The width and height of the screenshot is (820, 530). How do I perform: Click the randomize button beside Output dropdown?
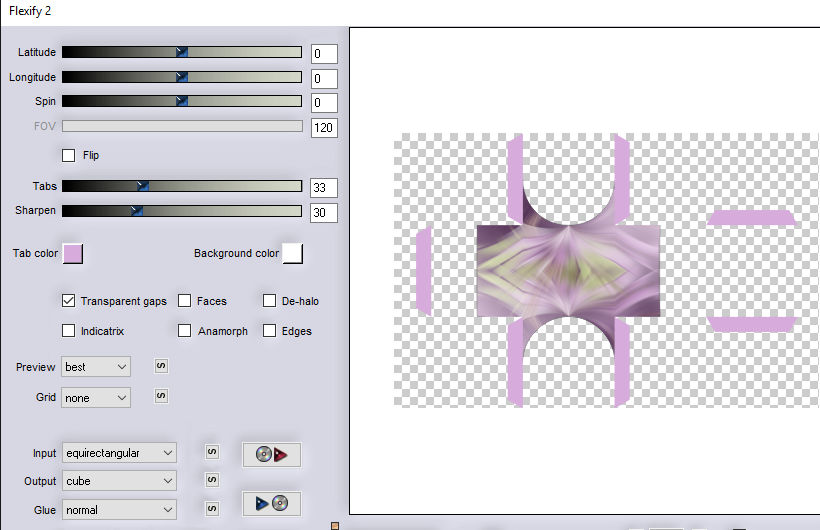click(x=212, y=479)
